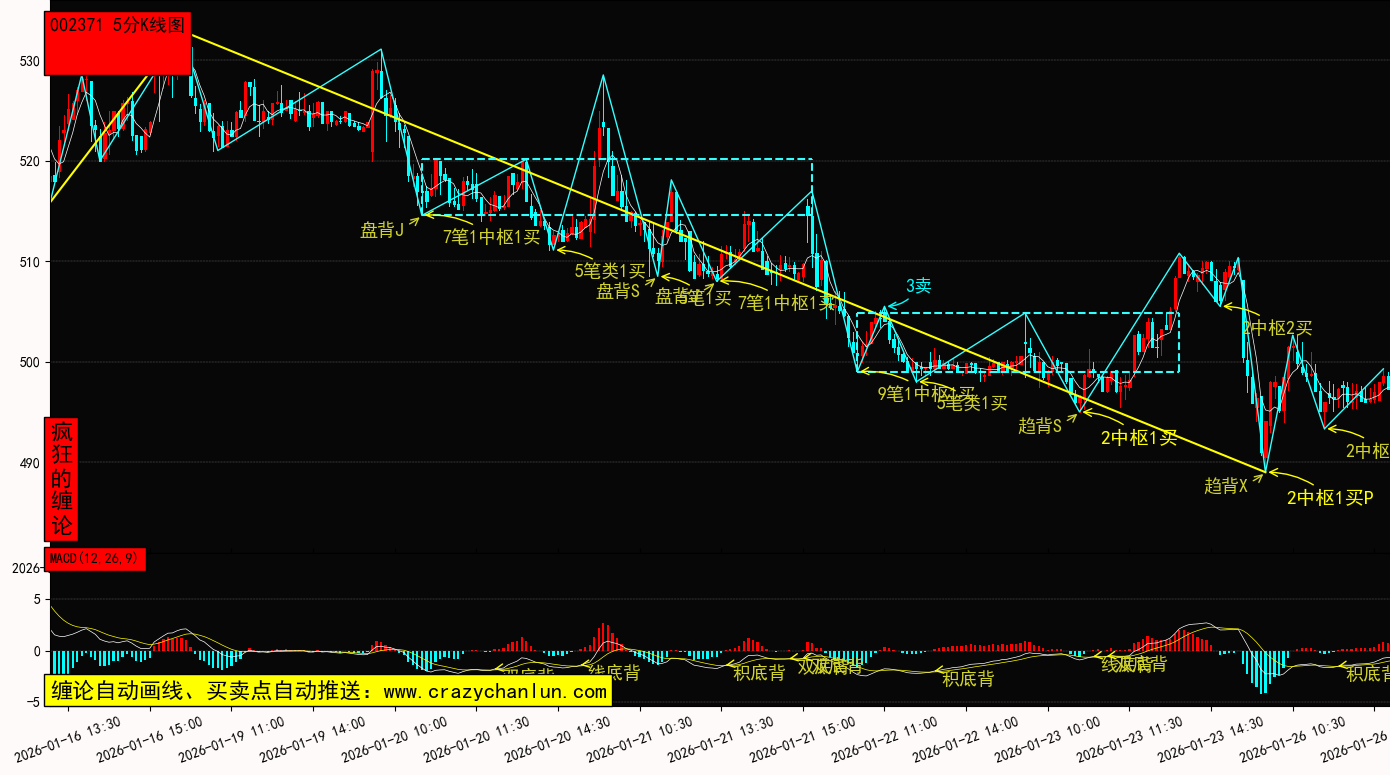Viewport: 1390px width, 775px height.
Task: Click the 530 price axis label
Action: click(29, 62)
